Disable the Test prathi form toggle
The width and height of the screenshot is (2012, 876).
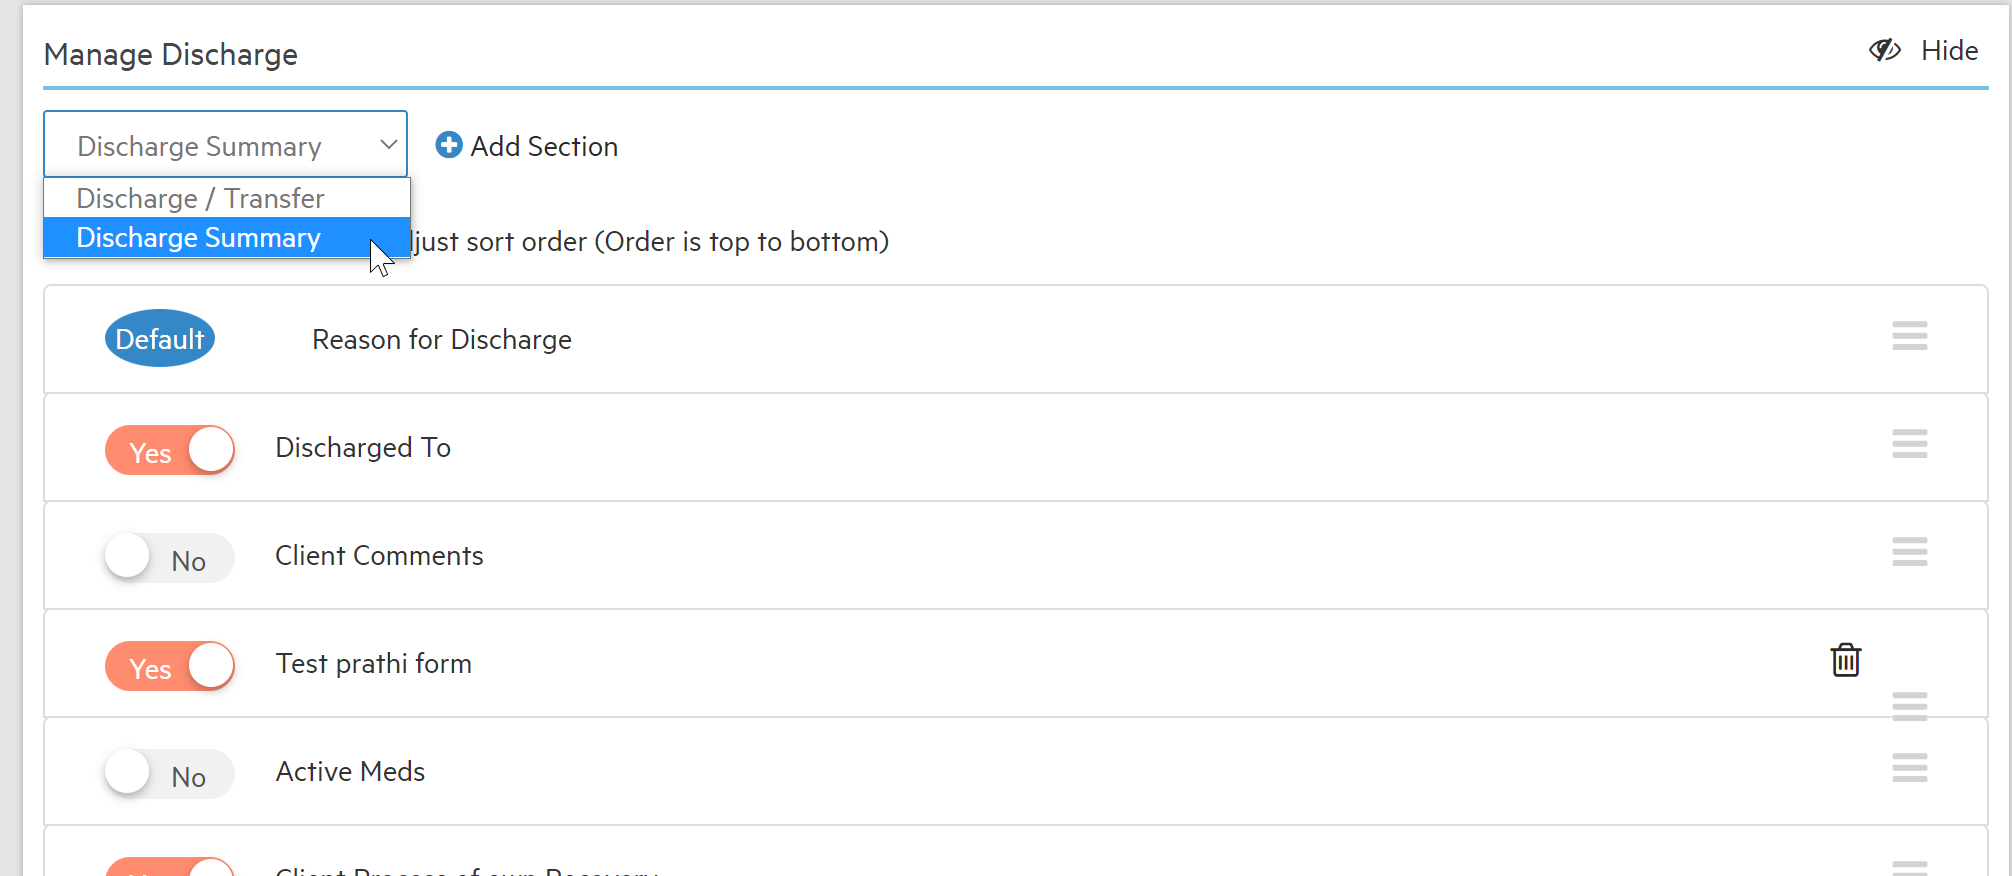pos(170,666)
